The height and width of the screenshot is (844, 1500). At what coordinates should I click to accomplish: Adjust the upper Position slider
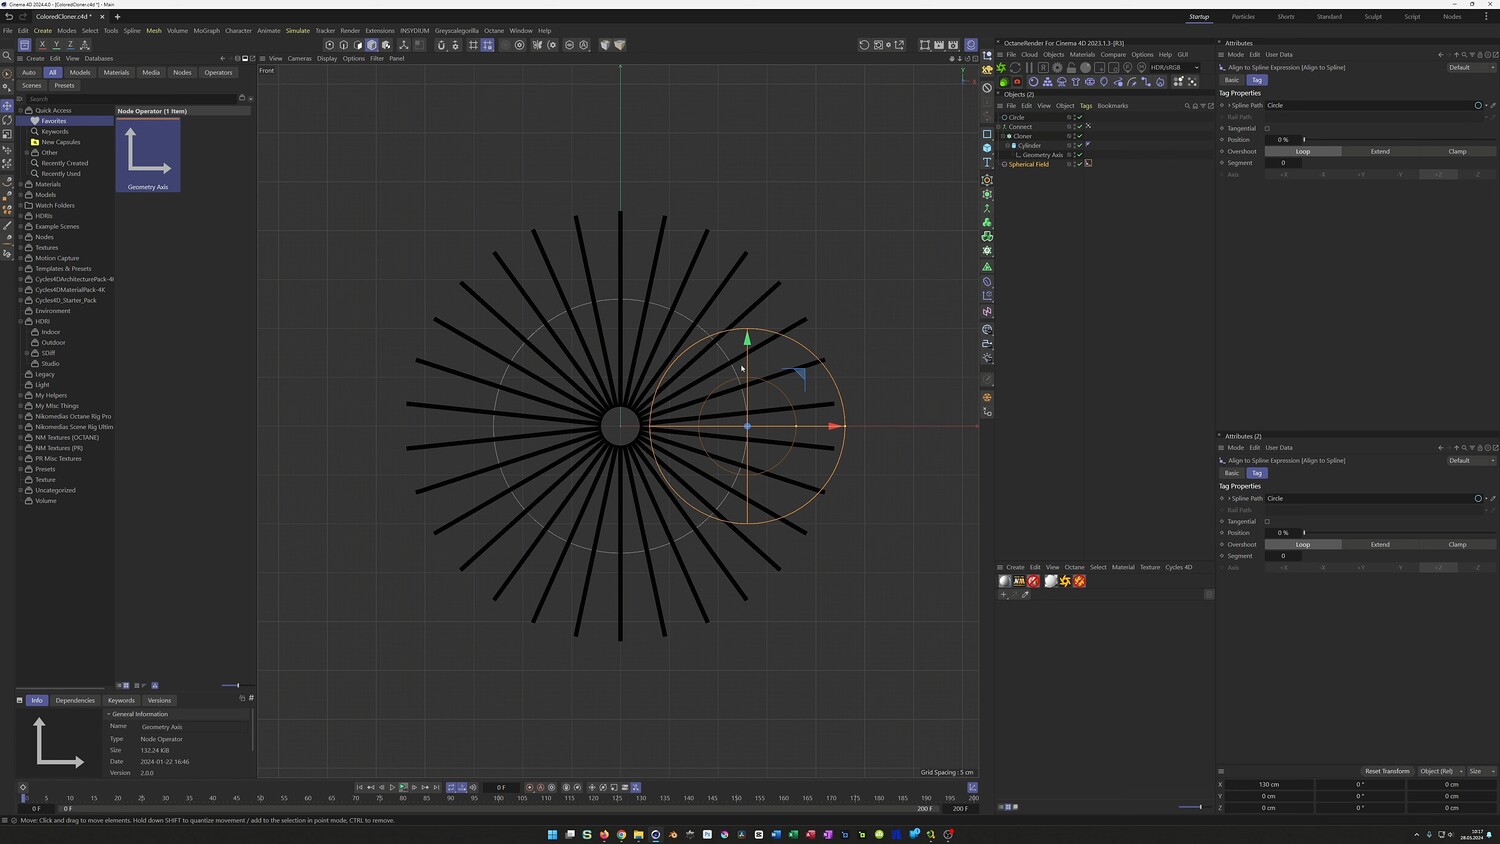click(1400, 140)
